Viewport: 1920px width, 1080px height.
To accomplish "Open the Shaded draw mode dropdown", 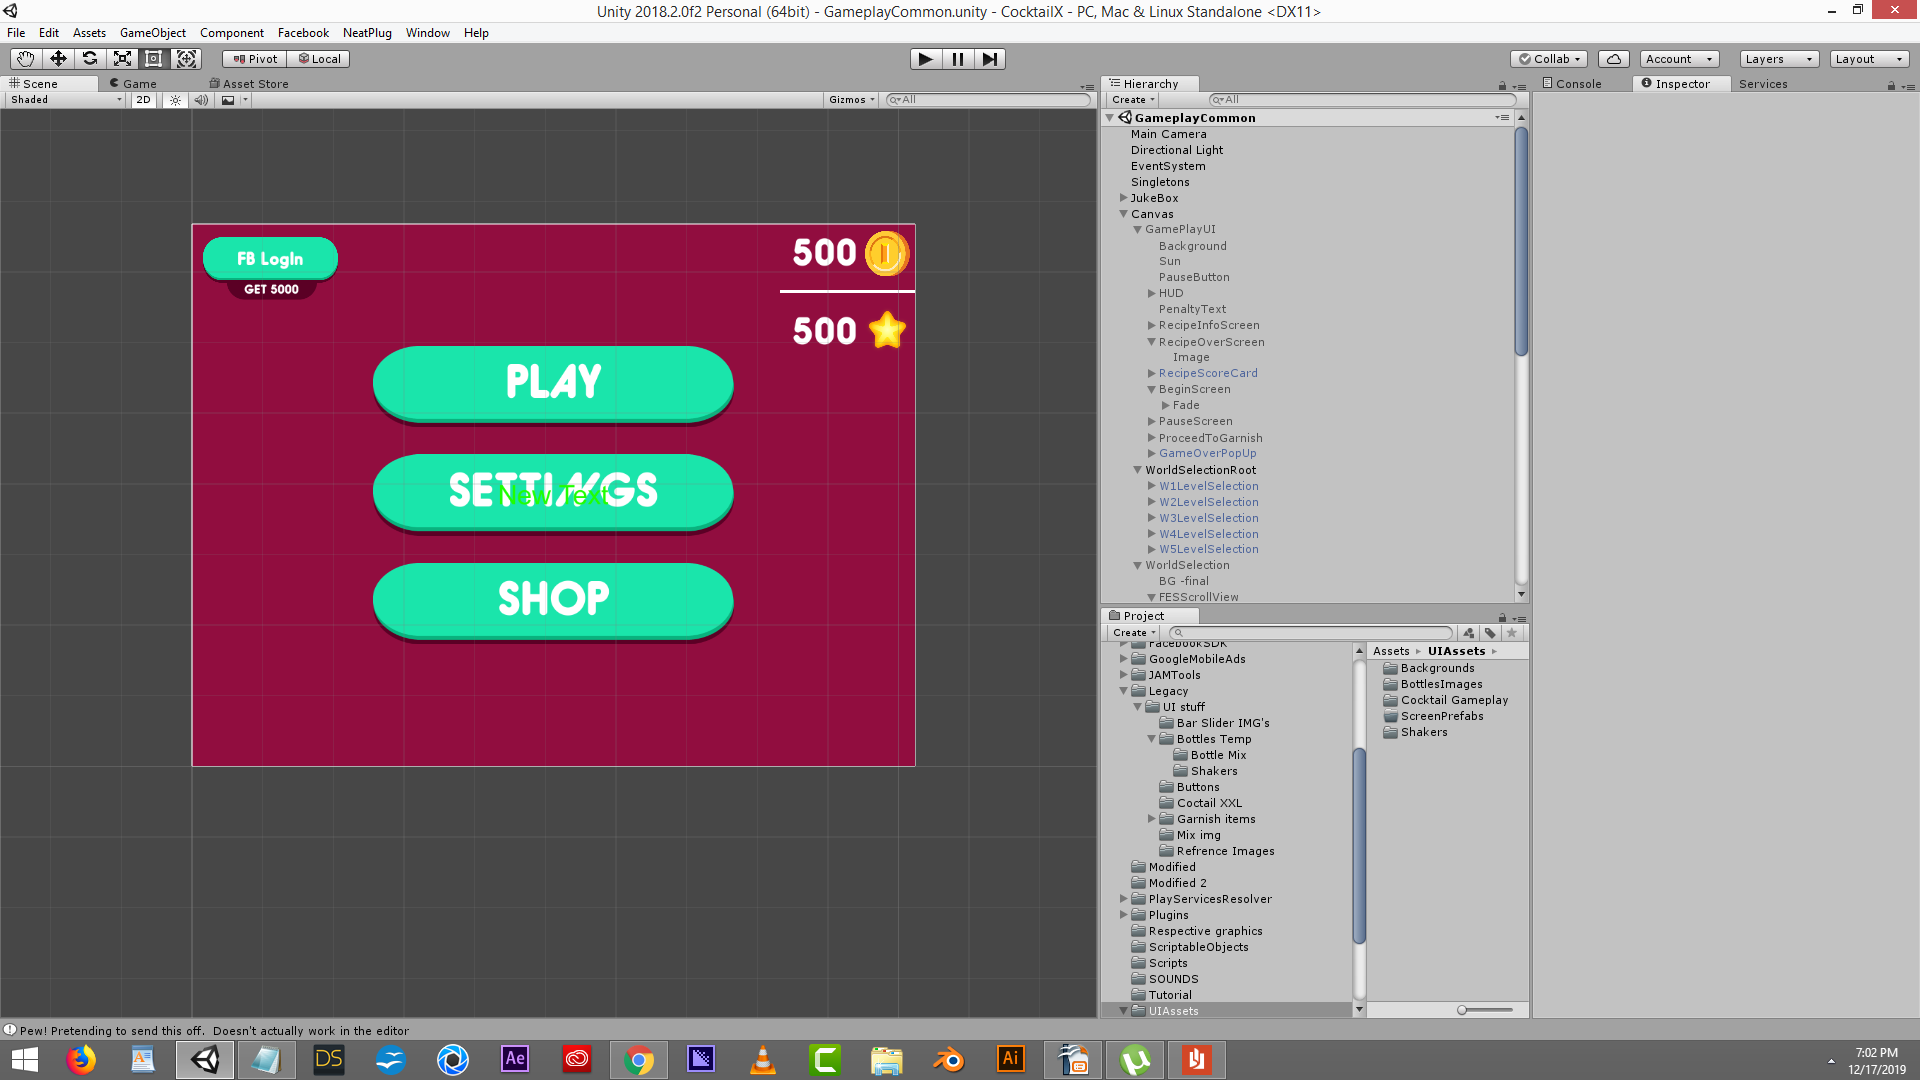I will point(66,100).
